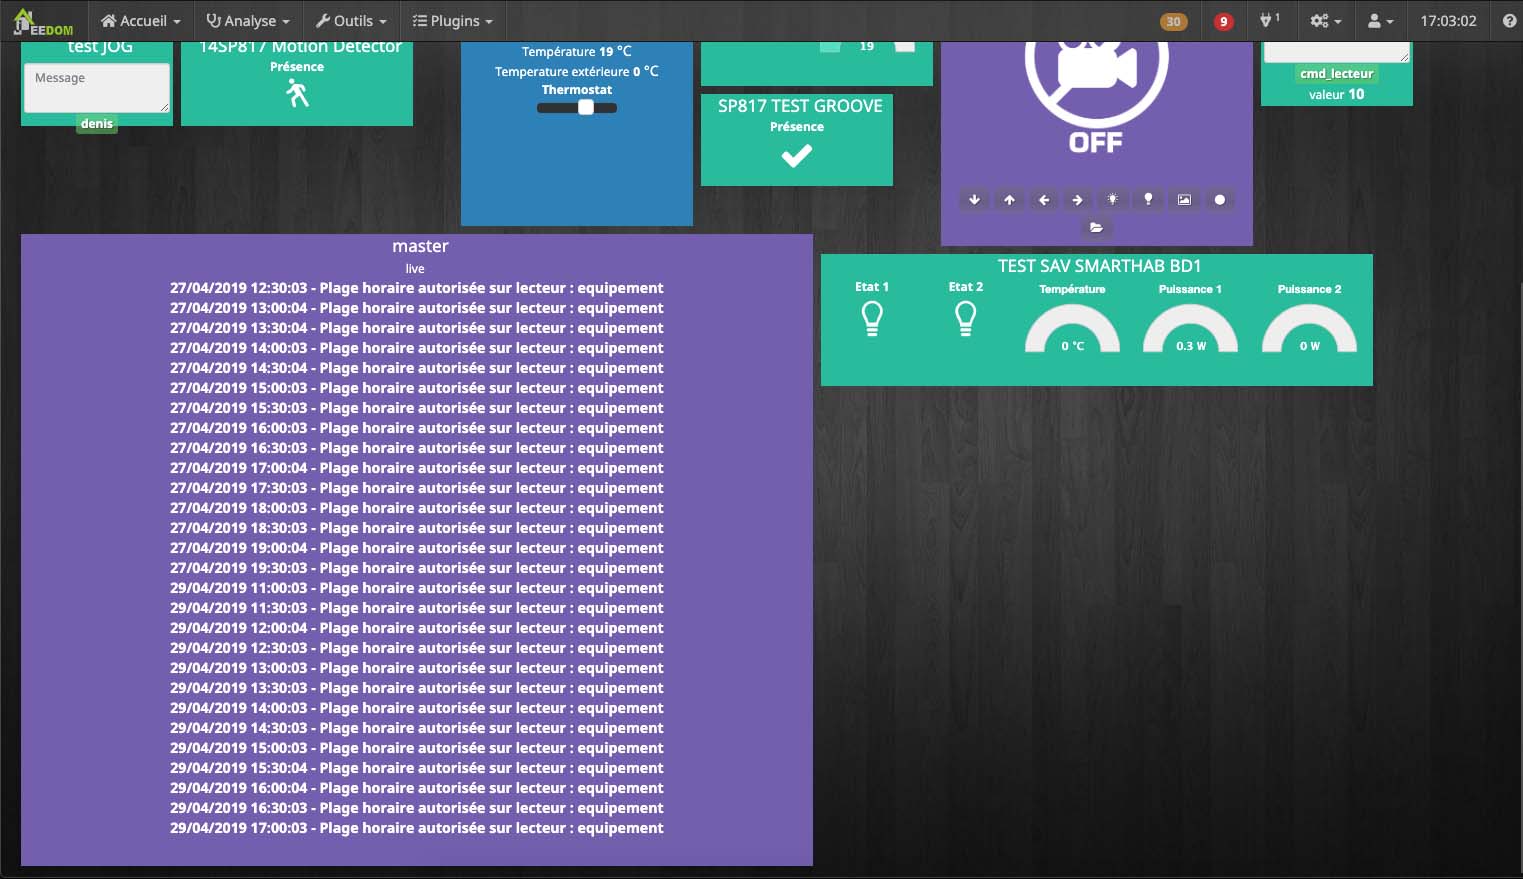
Task: Click the red 9 updates badge
Action: pyautogui.click(x=1223, y=21)
